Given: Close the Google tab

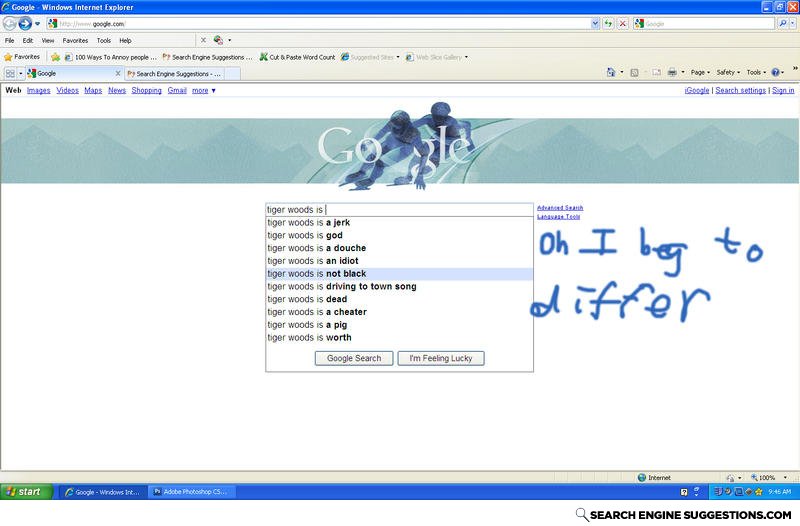Looking at the screenshot, I should coord(118,73).
